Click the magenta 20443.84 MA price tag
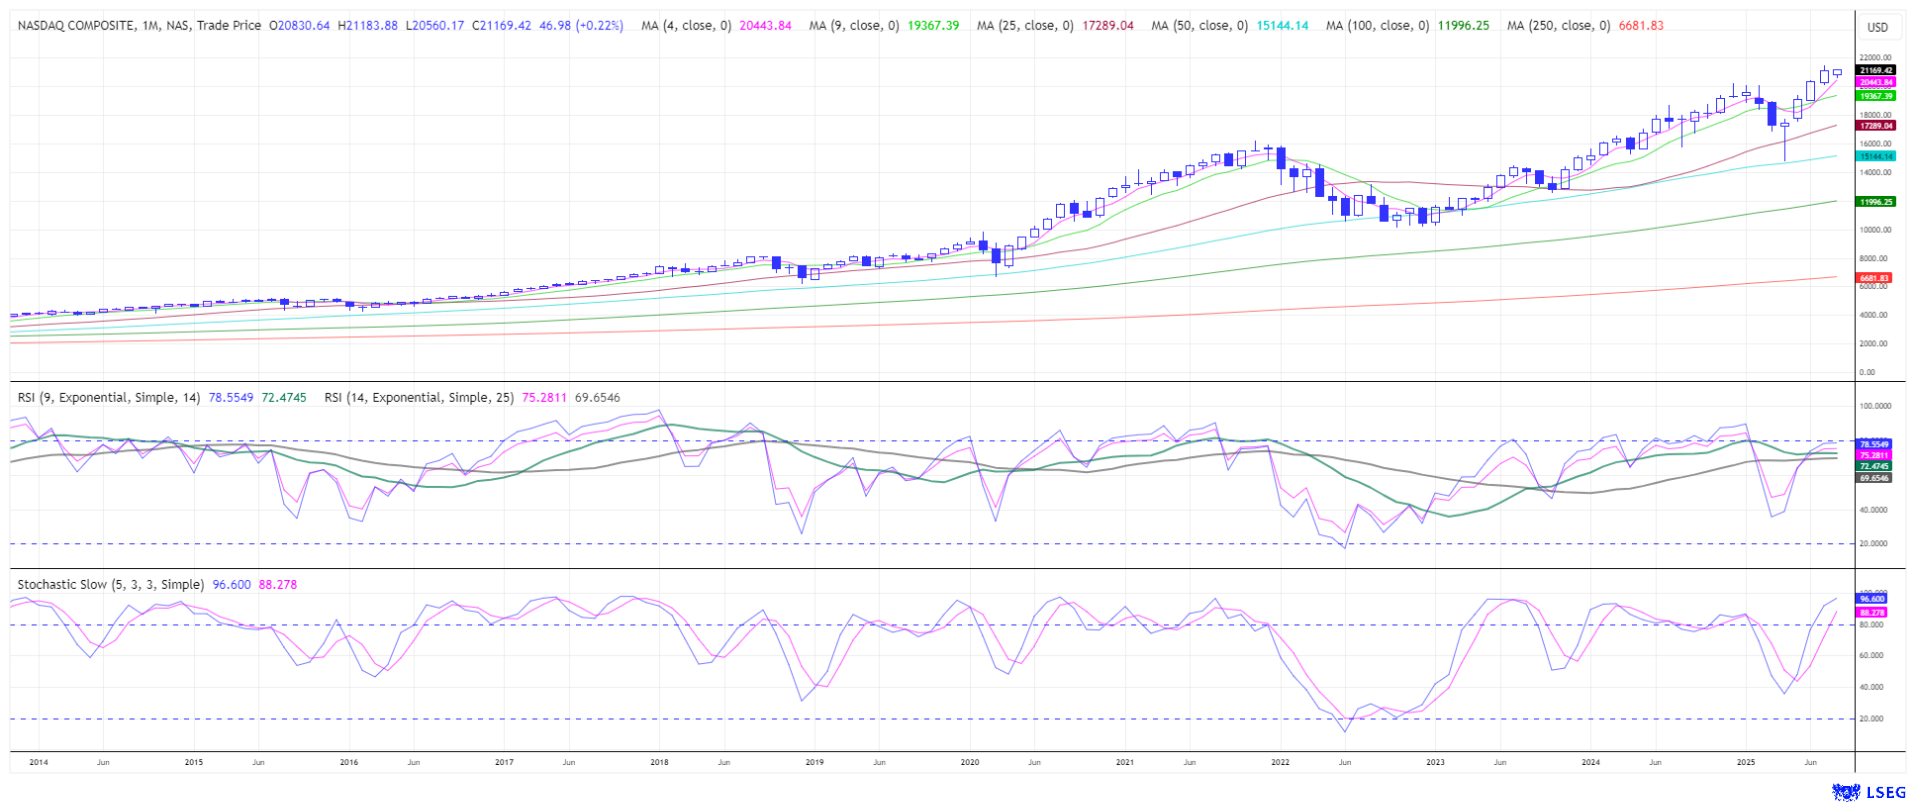Image resolution: width=1916 pixels, height=803 pixels. coord(1875,82)
